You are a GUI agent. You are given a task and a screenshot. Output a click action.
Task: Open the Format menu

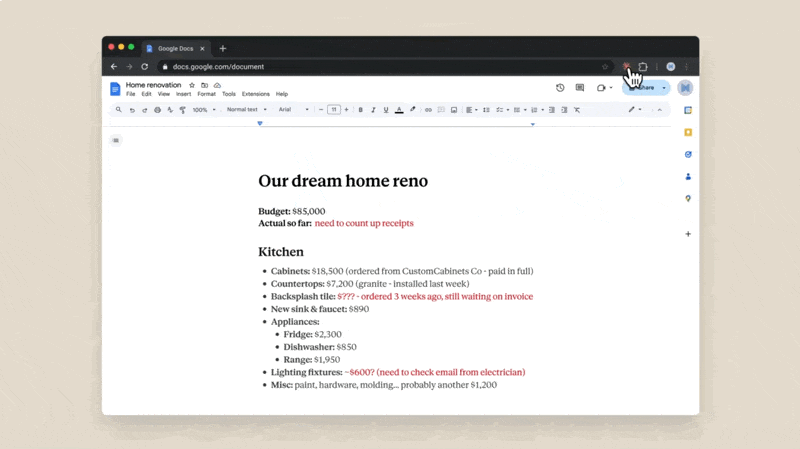[x=207, y=94]
